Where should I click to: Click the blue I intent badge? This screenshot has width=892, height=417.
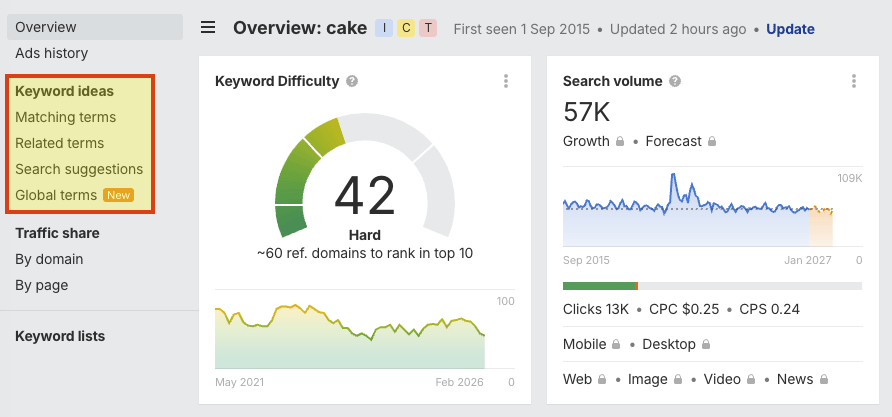click(x=384, y=28)
